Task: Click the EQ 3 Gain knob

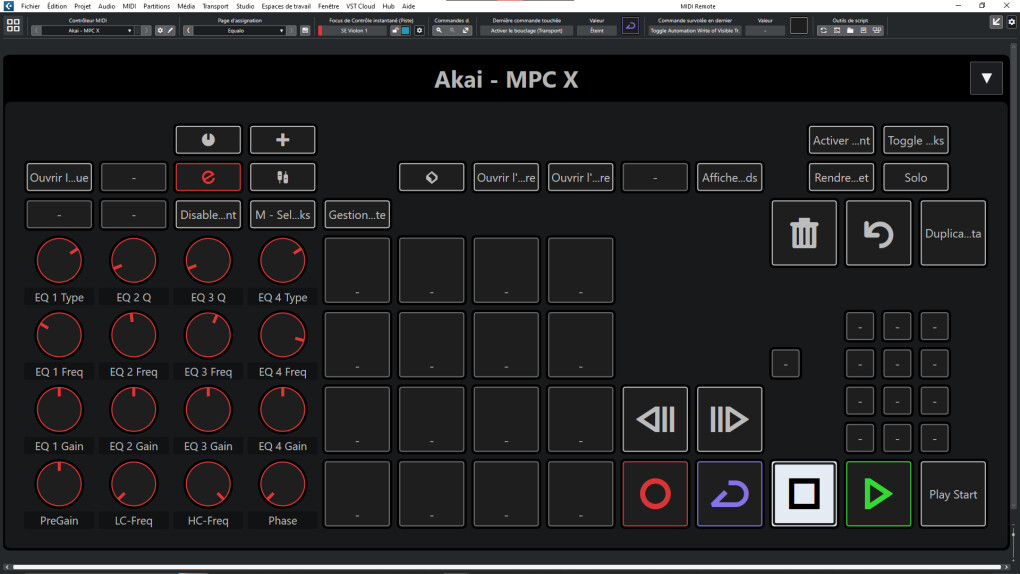Action: [208, 409]
